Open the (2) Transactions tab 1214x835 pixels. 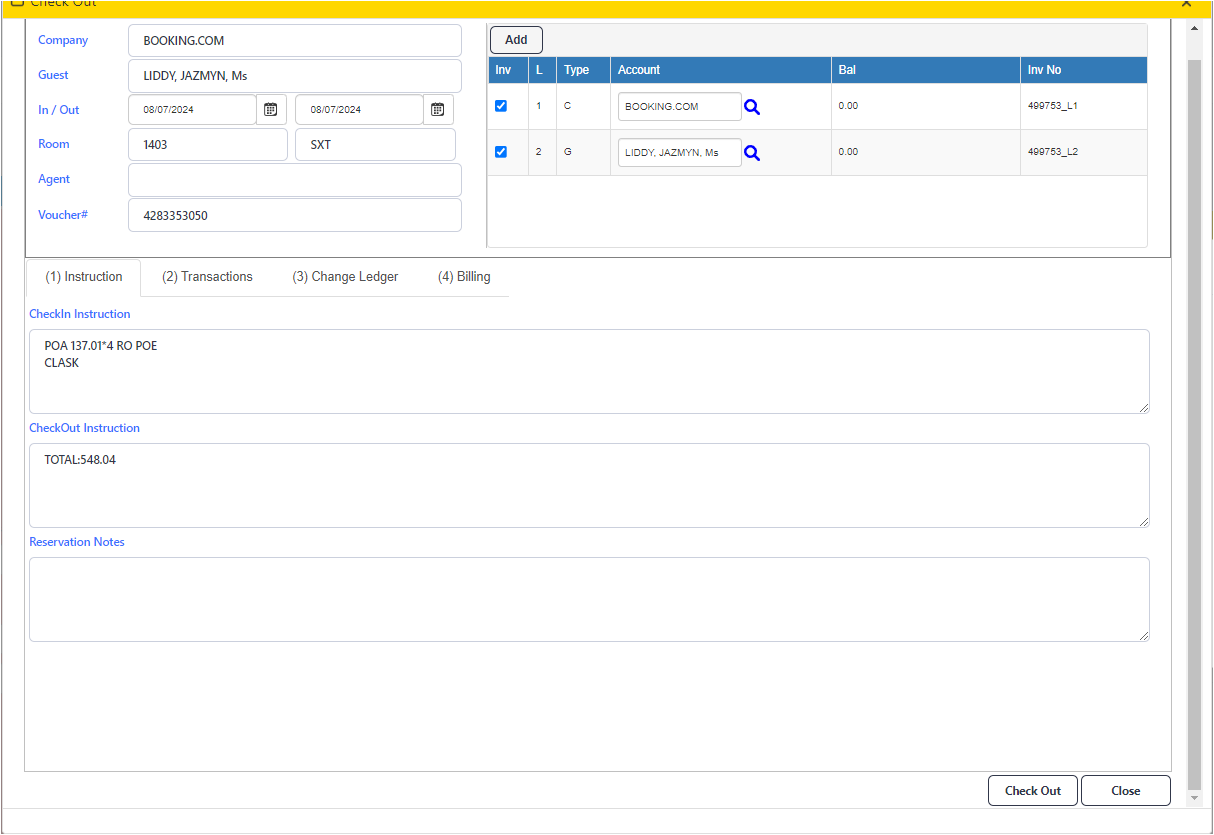coord(207,277)
